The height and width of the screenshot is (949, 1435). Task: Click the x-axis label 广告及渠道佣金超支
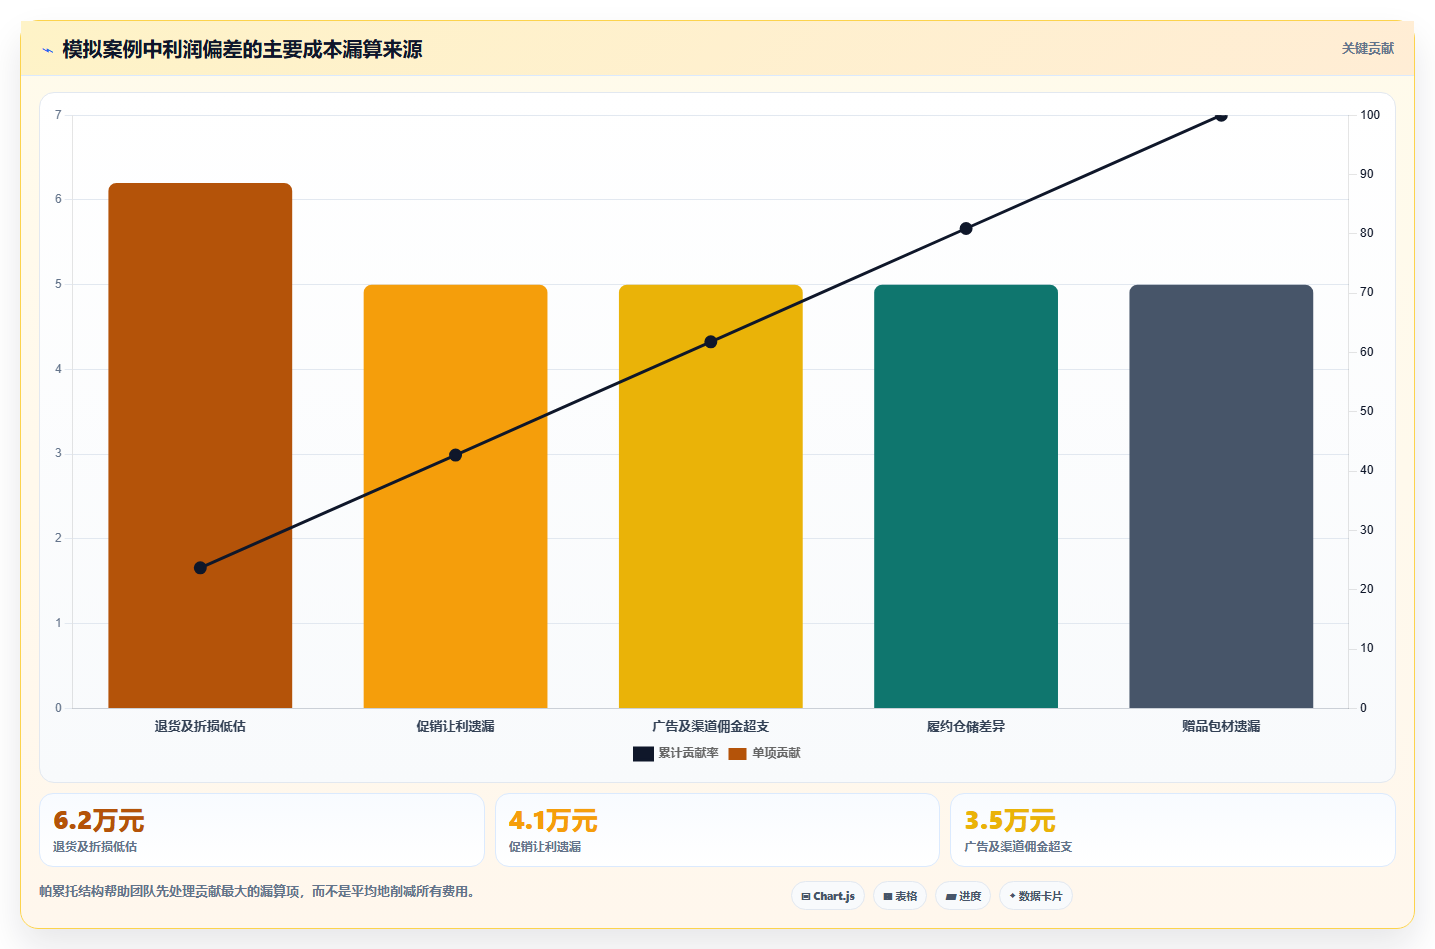click(x=711, y=727)
